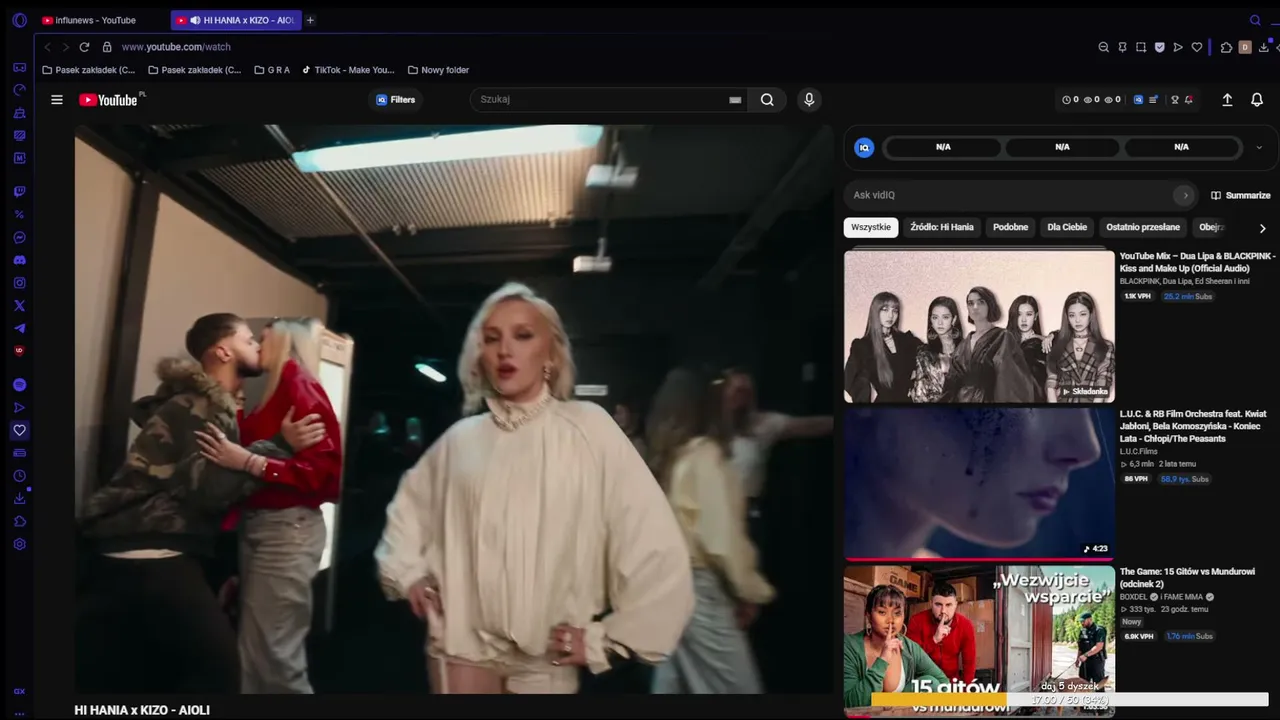Open the Nowy folder bookmarks folder
This screenshot has width=1280, height=720.
(x=438, y=70)
